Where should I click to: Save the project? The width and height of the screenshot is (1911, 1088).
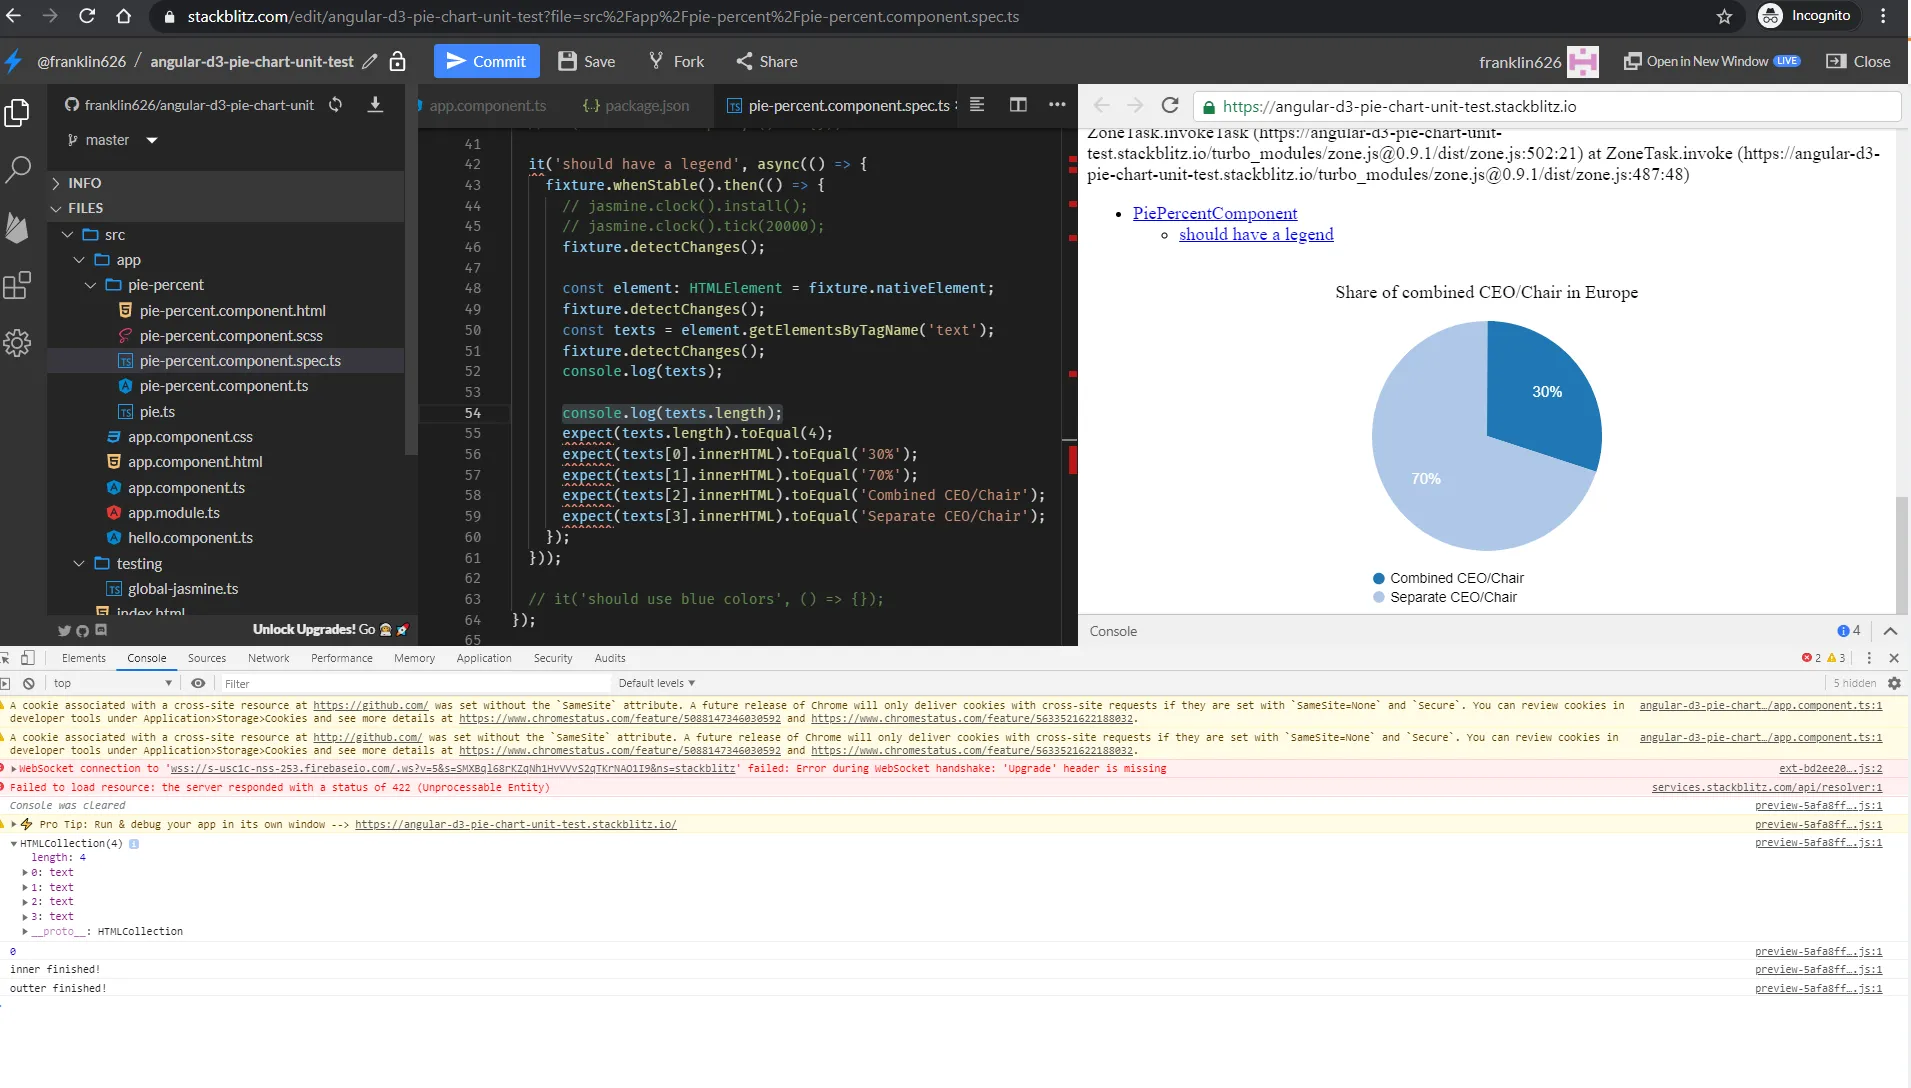(587, 62)
